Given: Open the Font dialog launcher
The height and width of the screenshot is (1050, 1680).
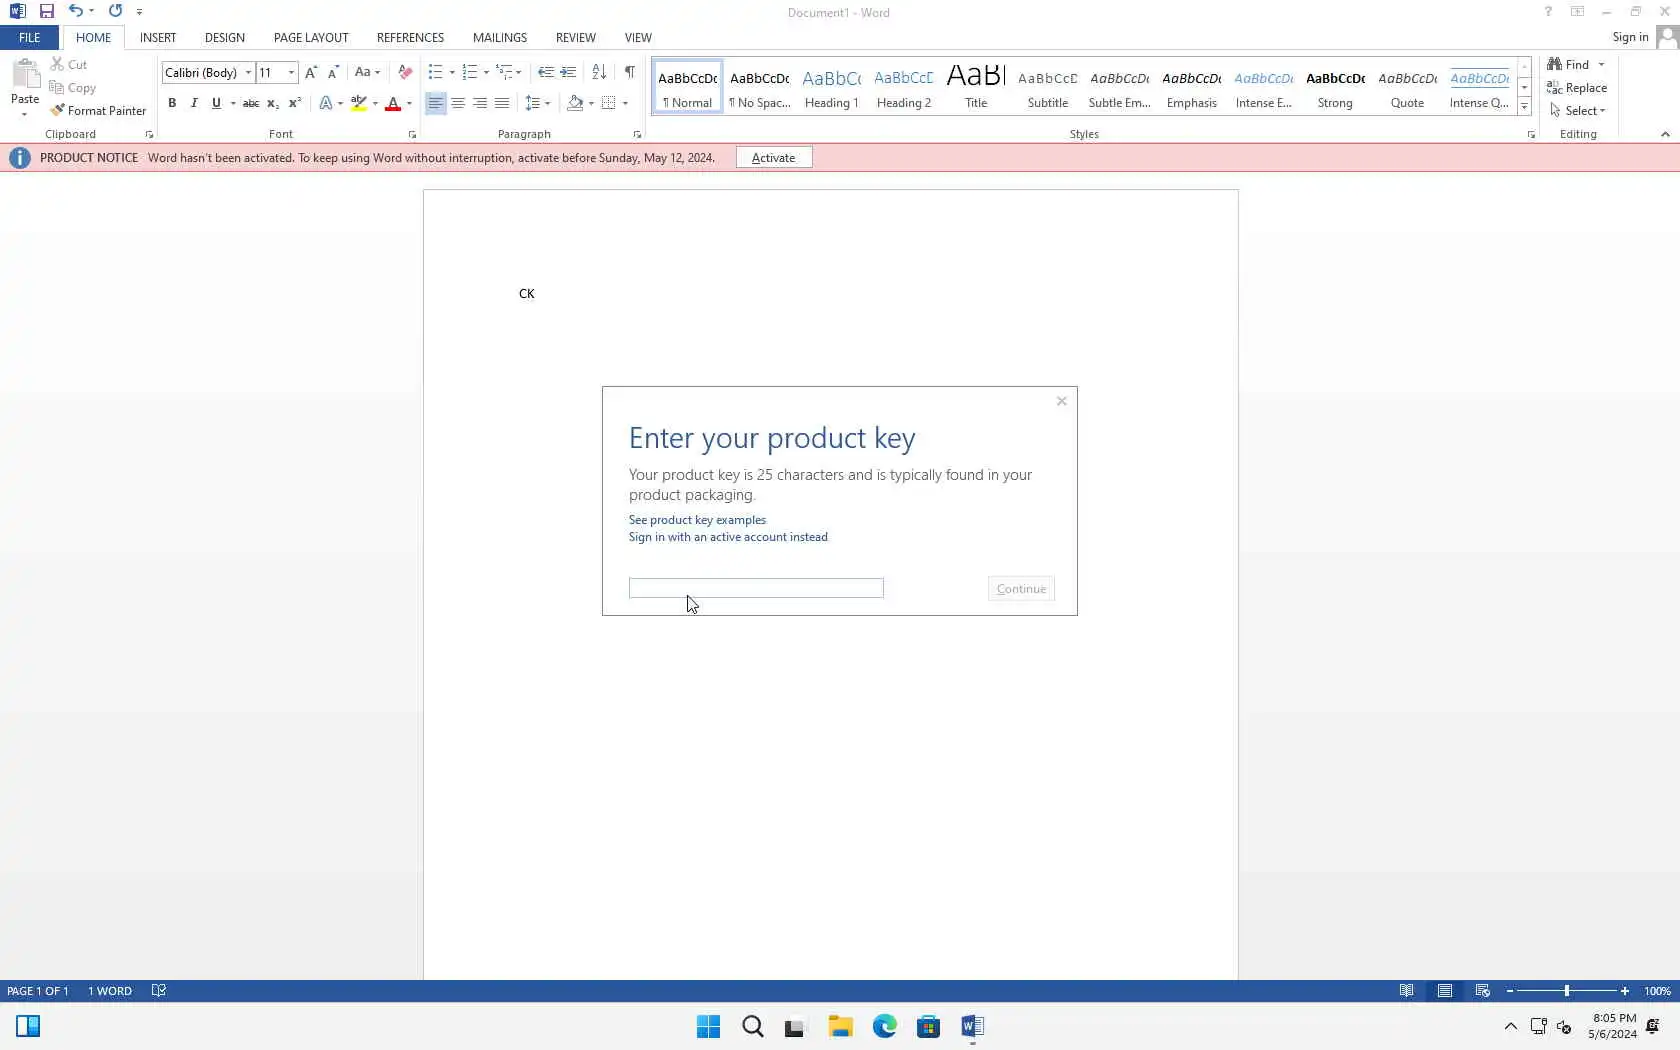Looking at the screenshot, I should pos(412,134).
